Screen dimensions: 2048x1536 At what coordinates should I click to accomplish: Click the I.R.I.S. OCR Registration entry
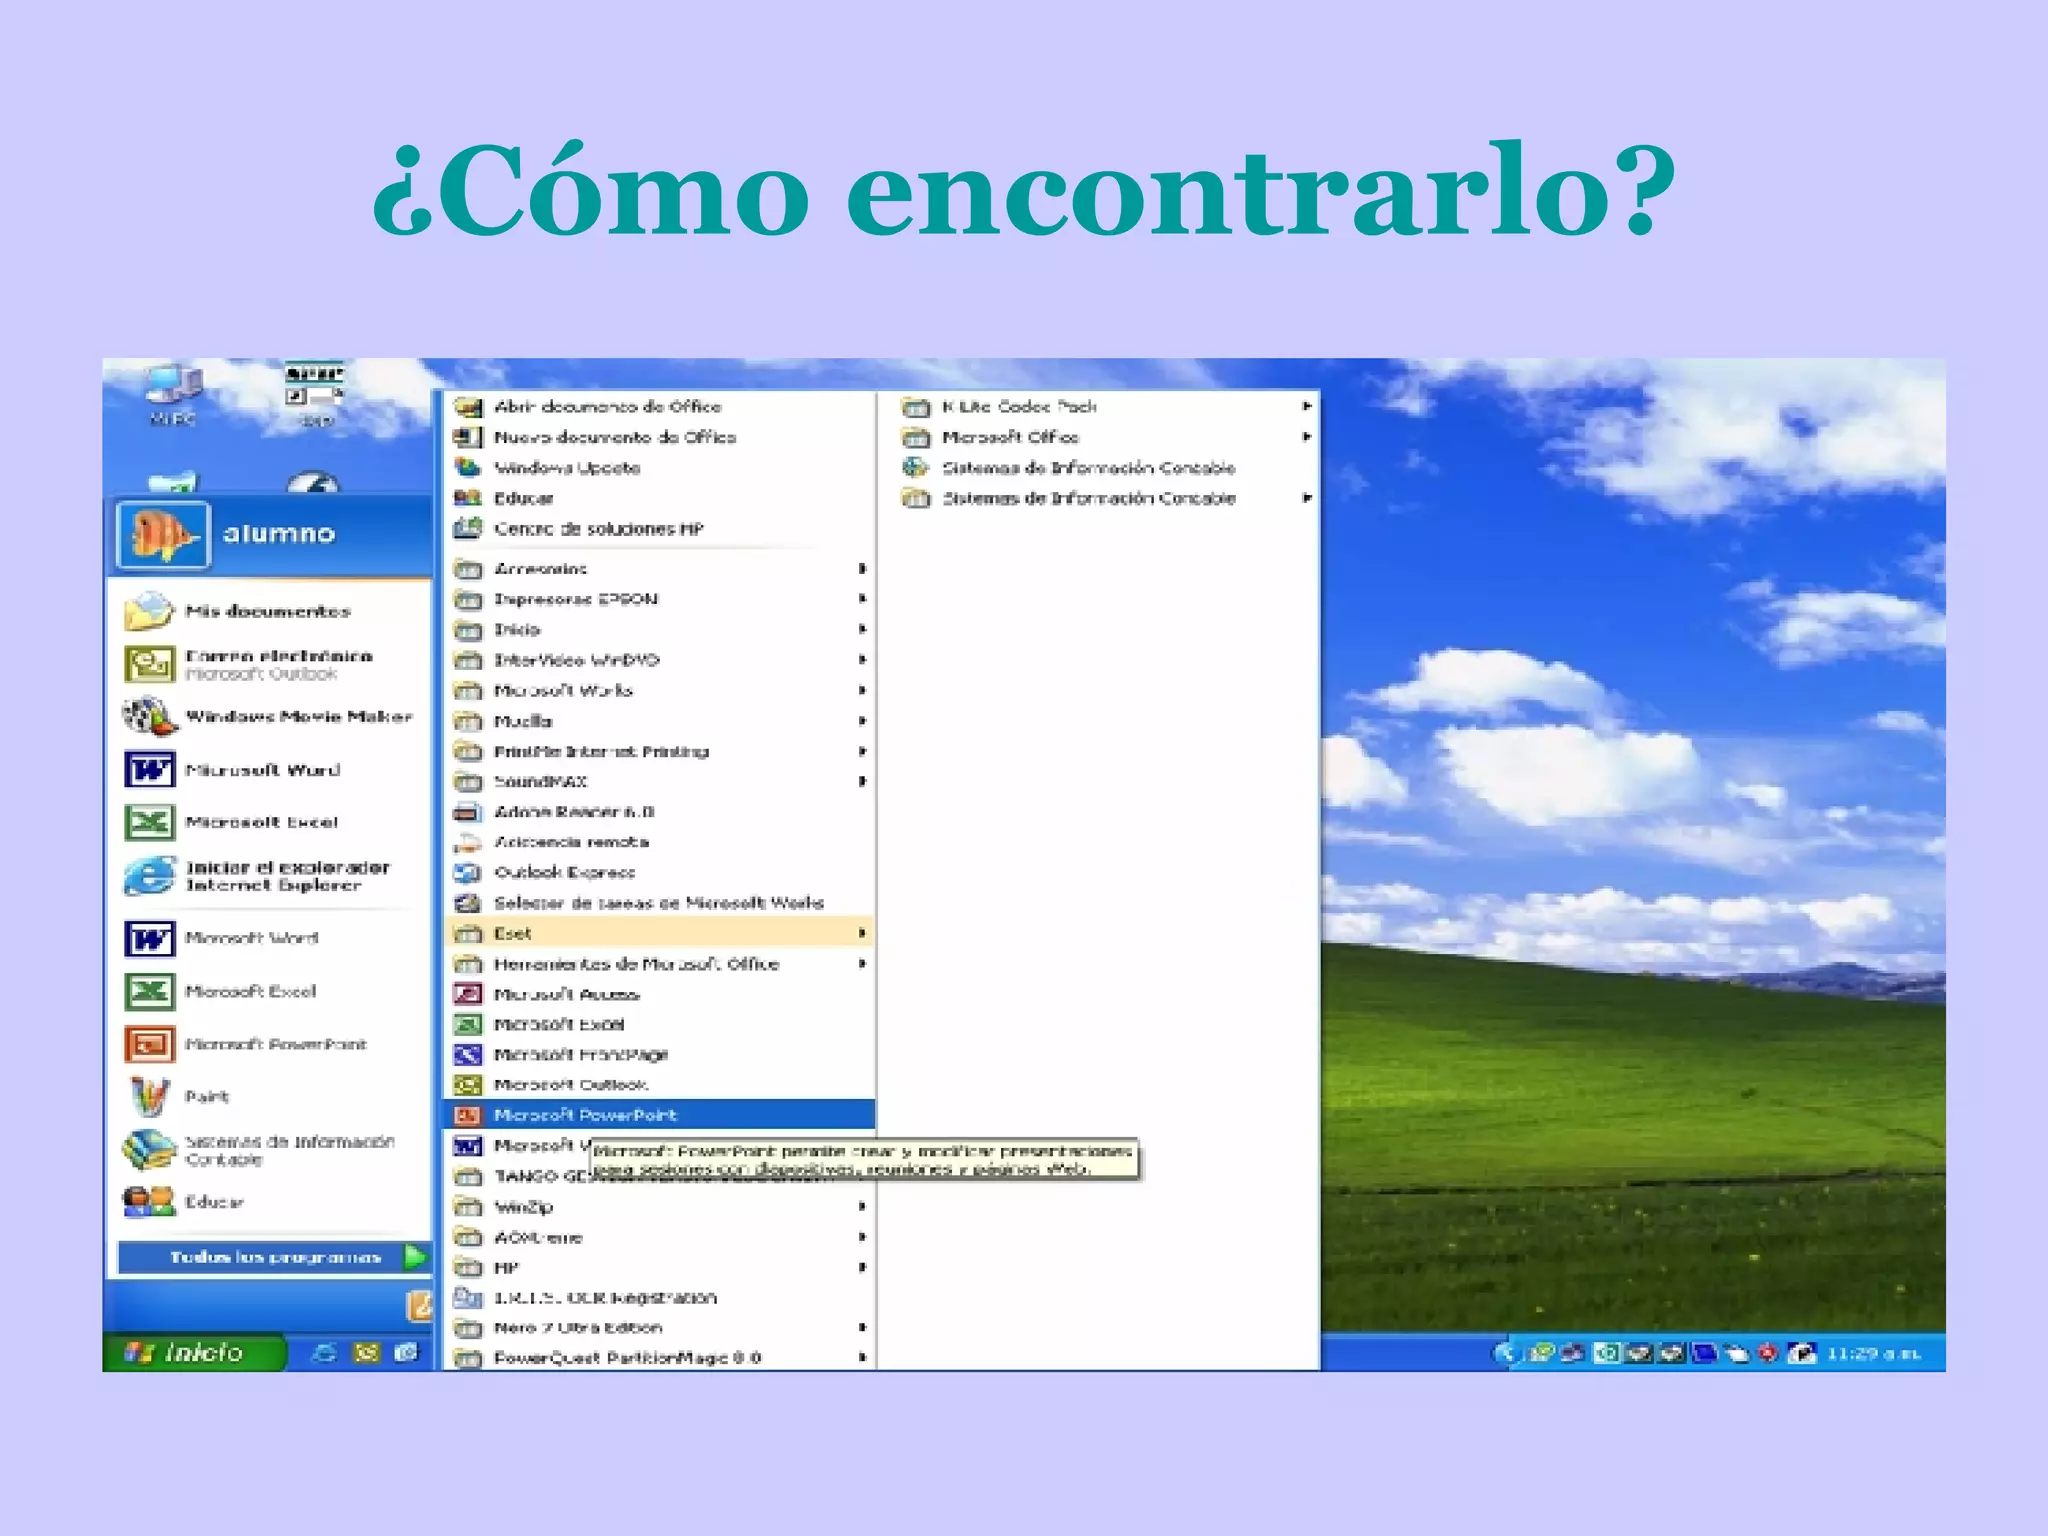(659, 1297)
